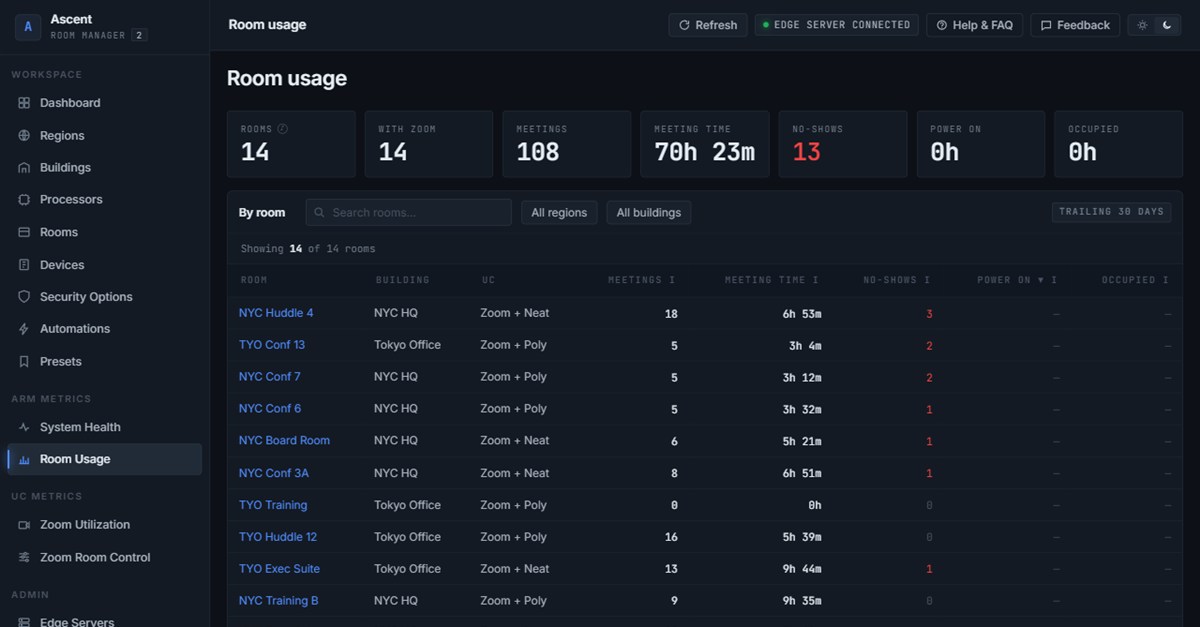Click the camera icon for Zoom Utilization
The image size is (1200, 627).
coord(24,525)
